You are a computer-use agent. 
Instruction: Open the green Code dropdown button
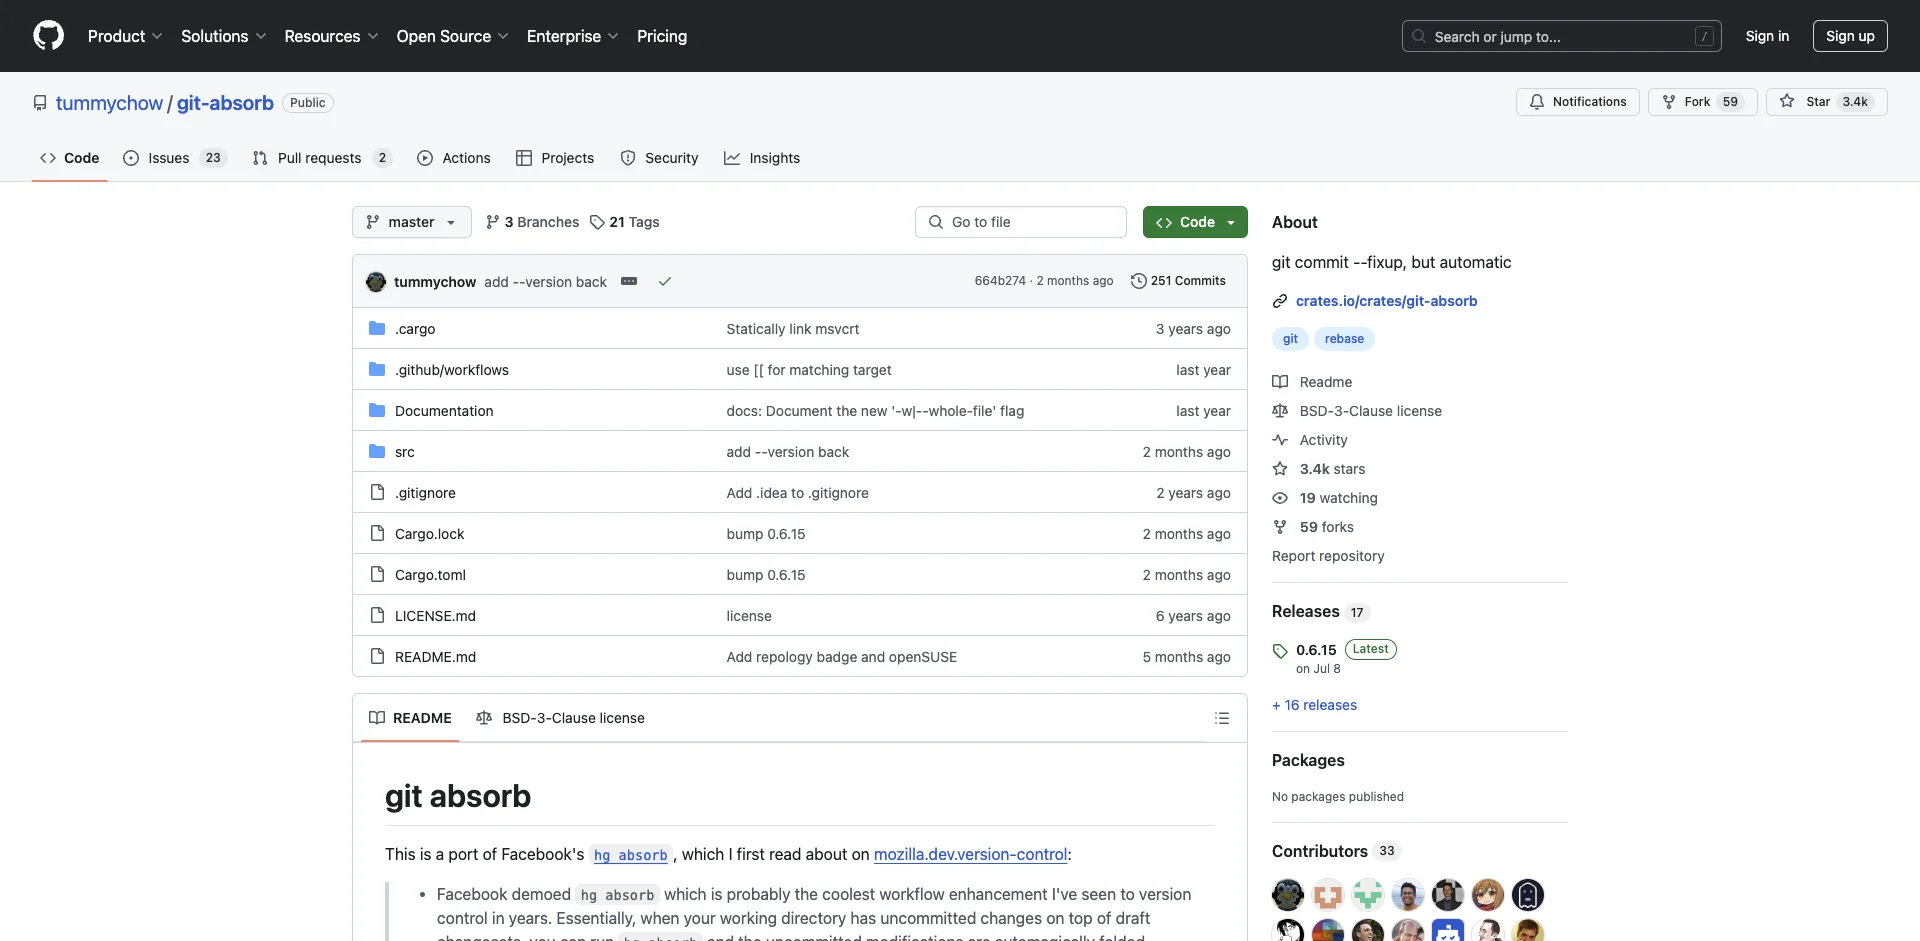(x=1195, y=222)
